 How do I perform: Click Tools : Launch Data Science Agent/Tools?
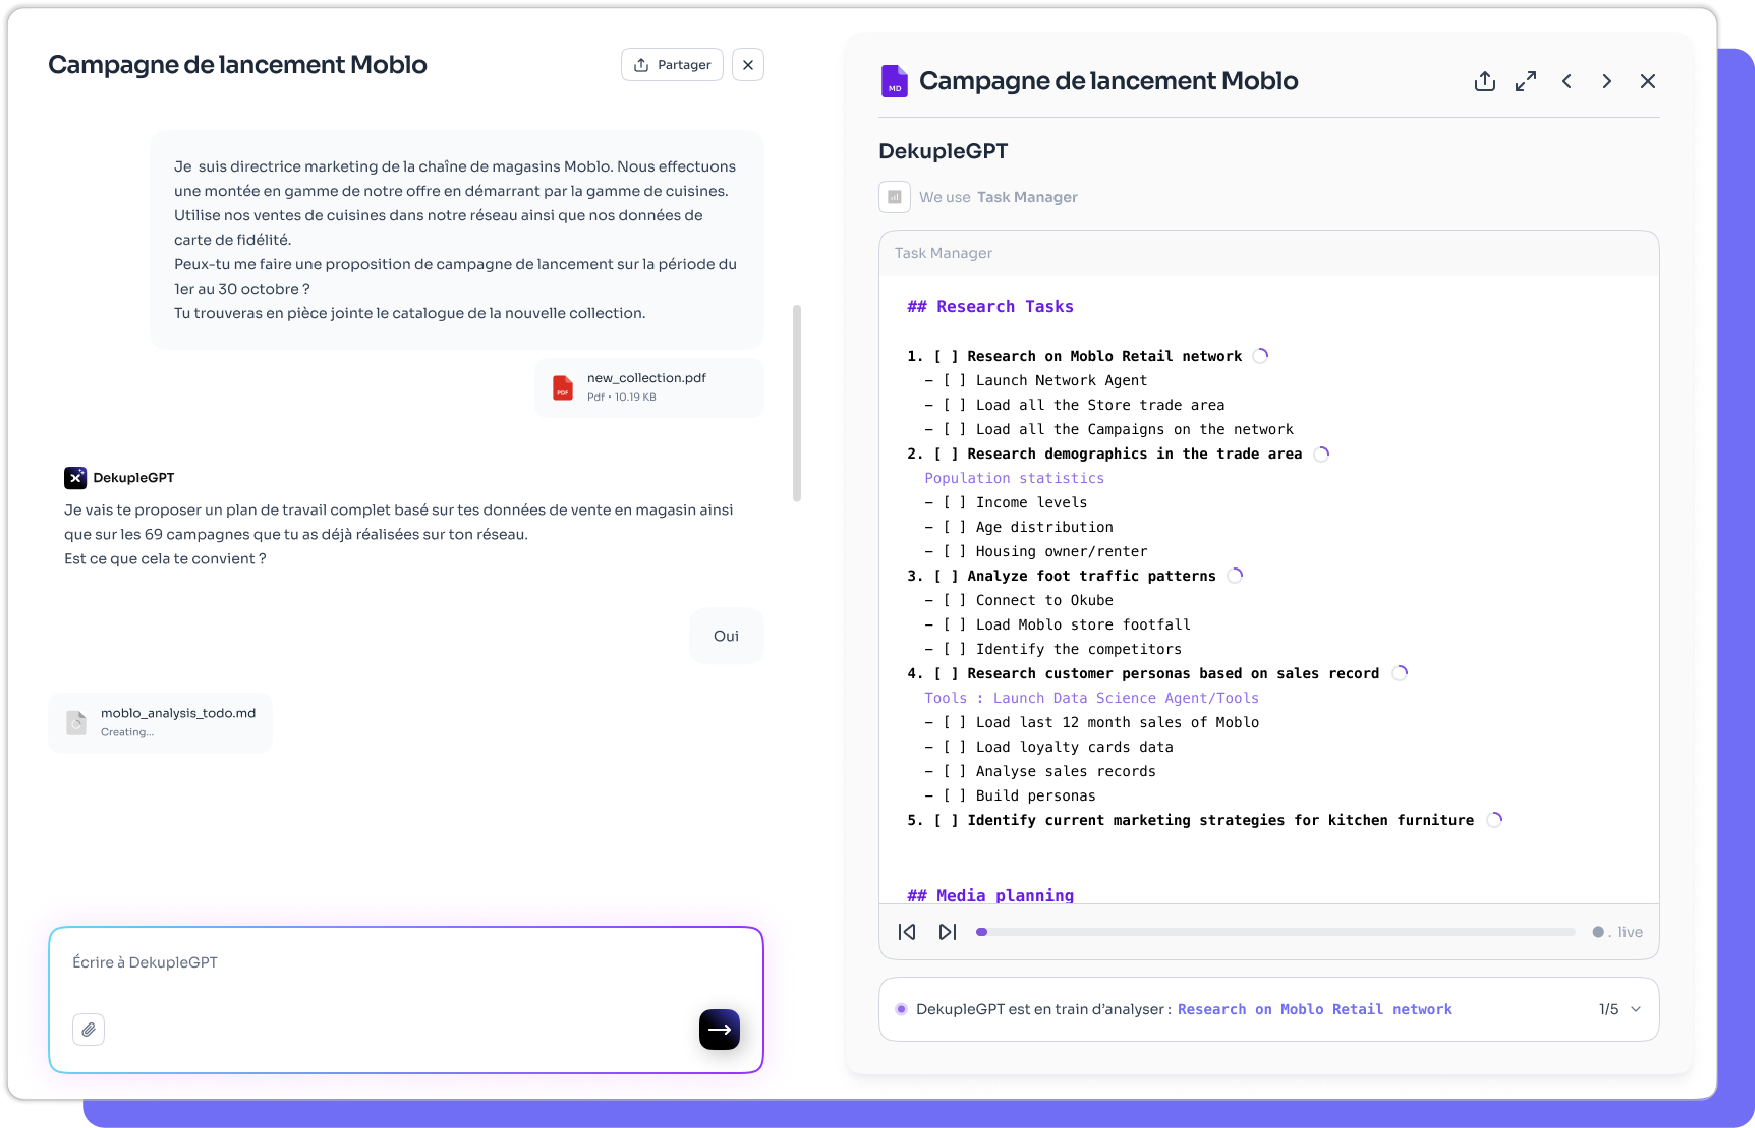1091,698
